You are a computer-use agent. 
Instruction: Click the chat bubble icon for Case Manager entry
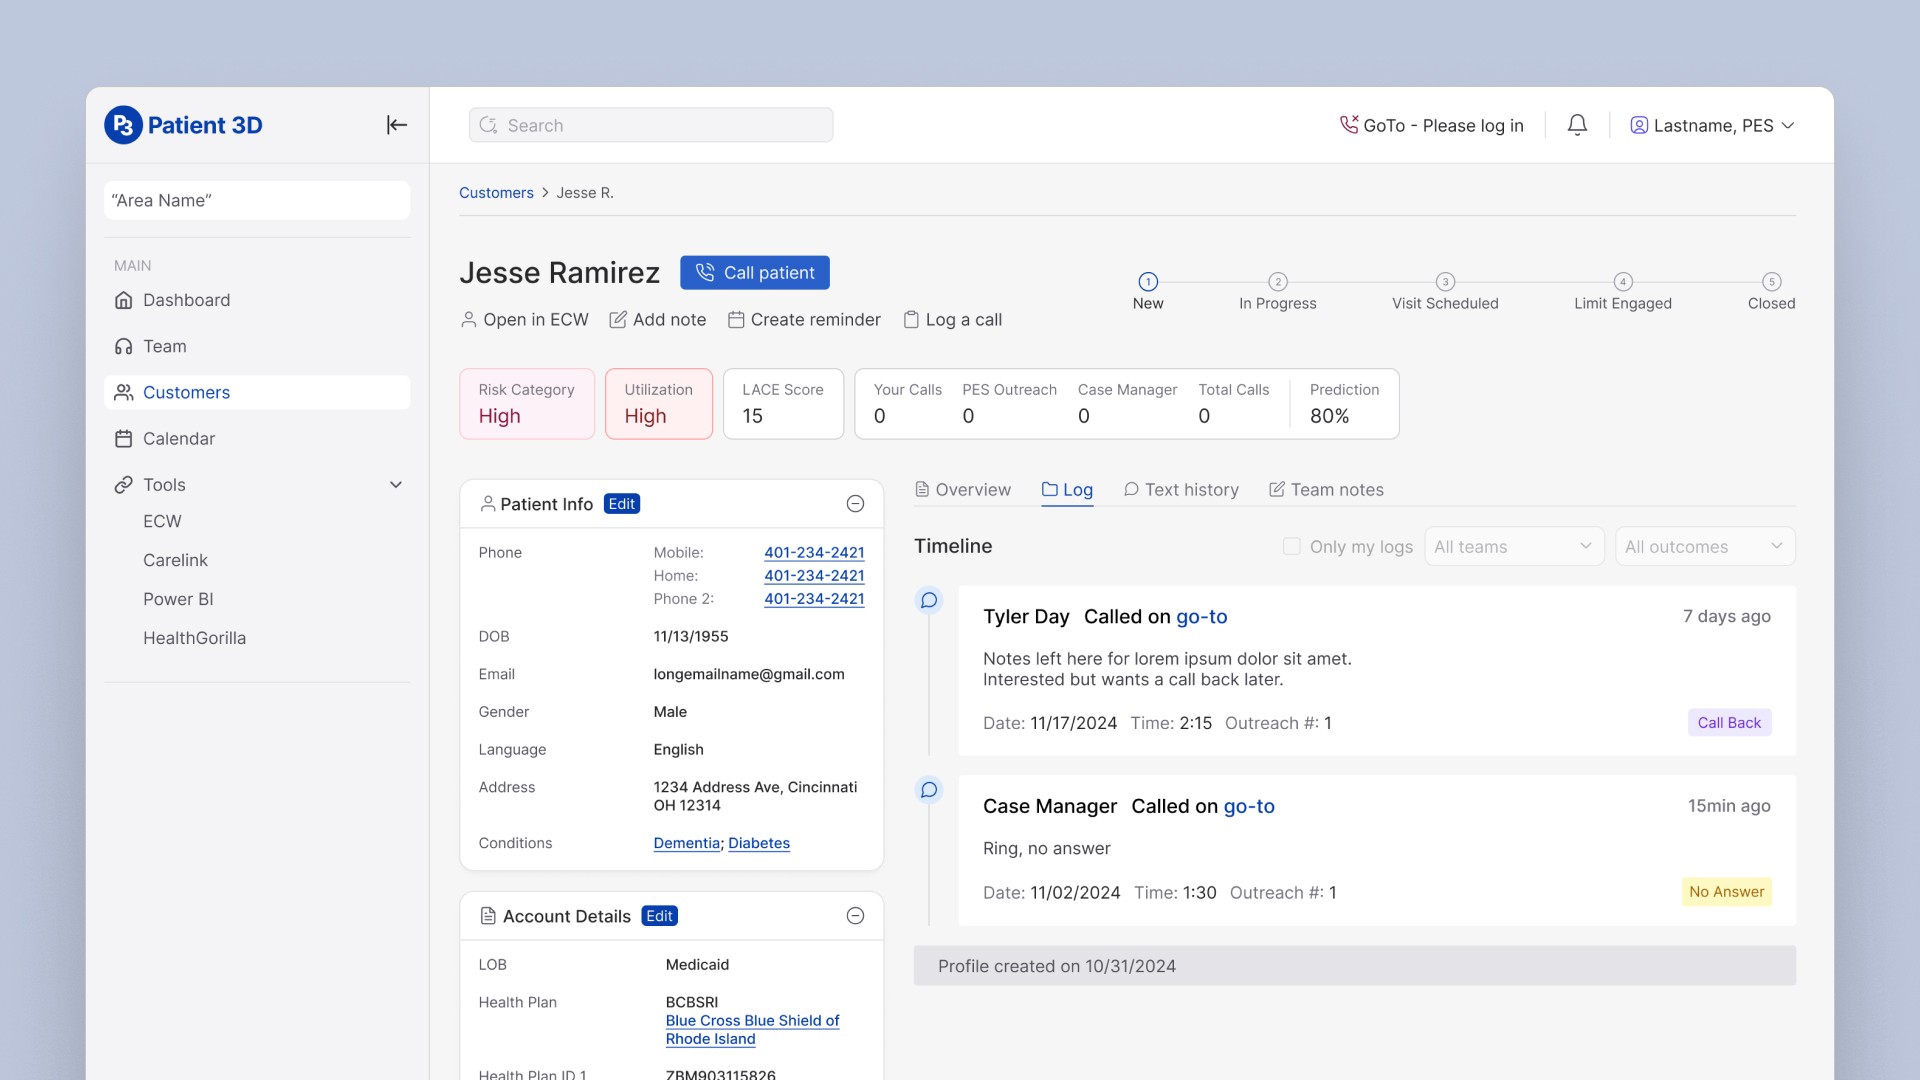pos(929,790)
